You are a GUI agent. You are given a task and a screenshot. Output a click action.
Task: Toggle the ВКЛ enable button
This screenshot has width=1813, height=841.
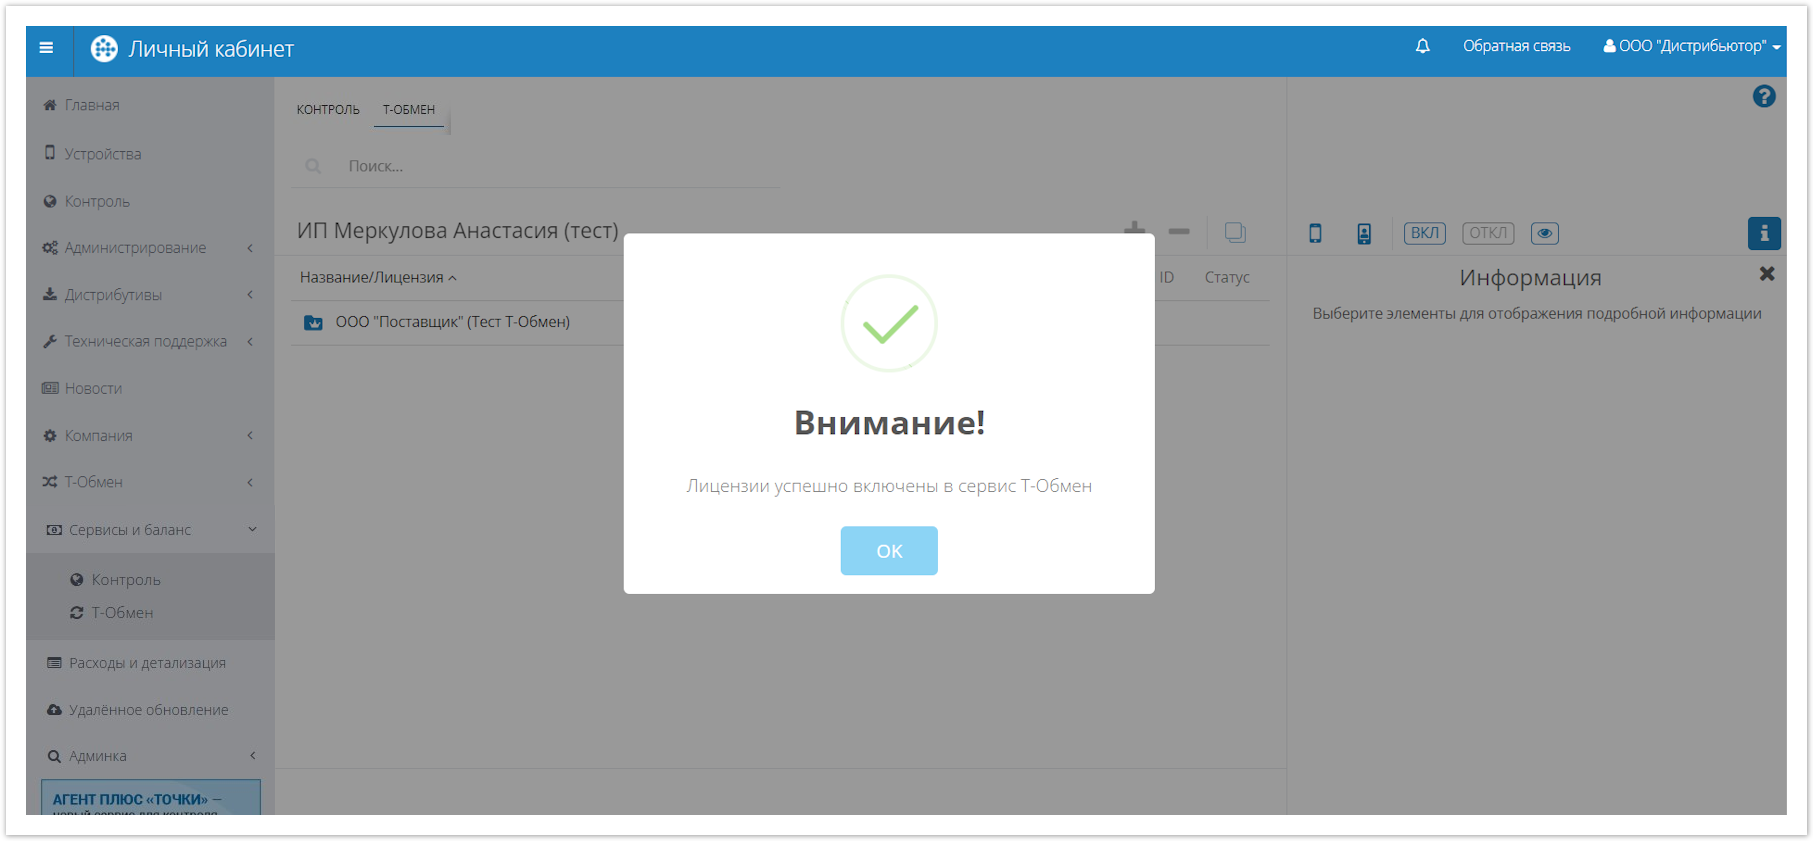click(1424, 233)
